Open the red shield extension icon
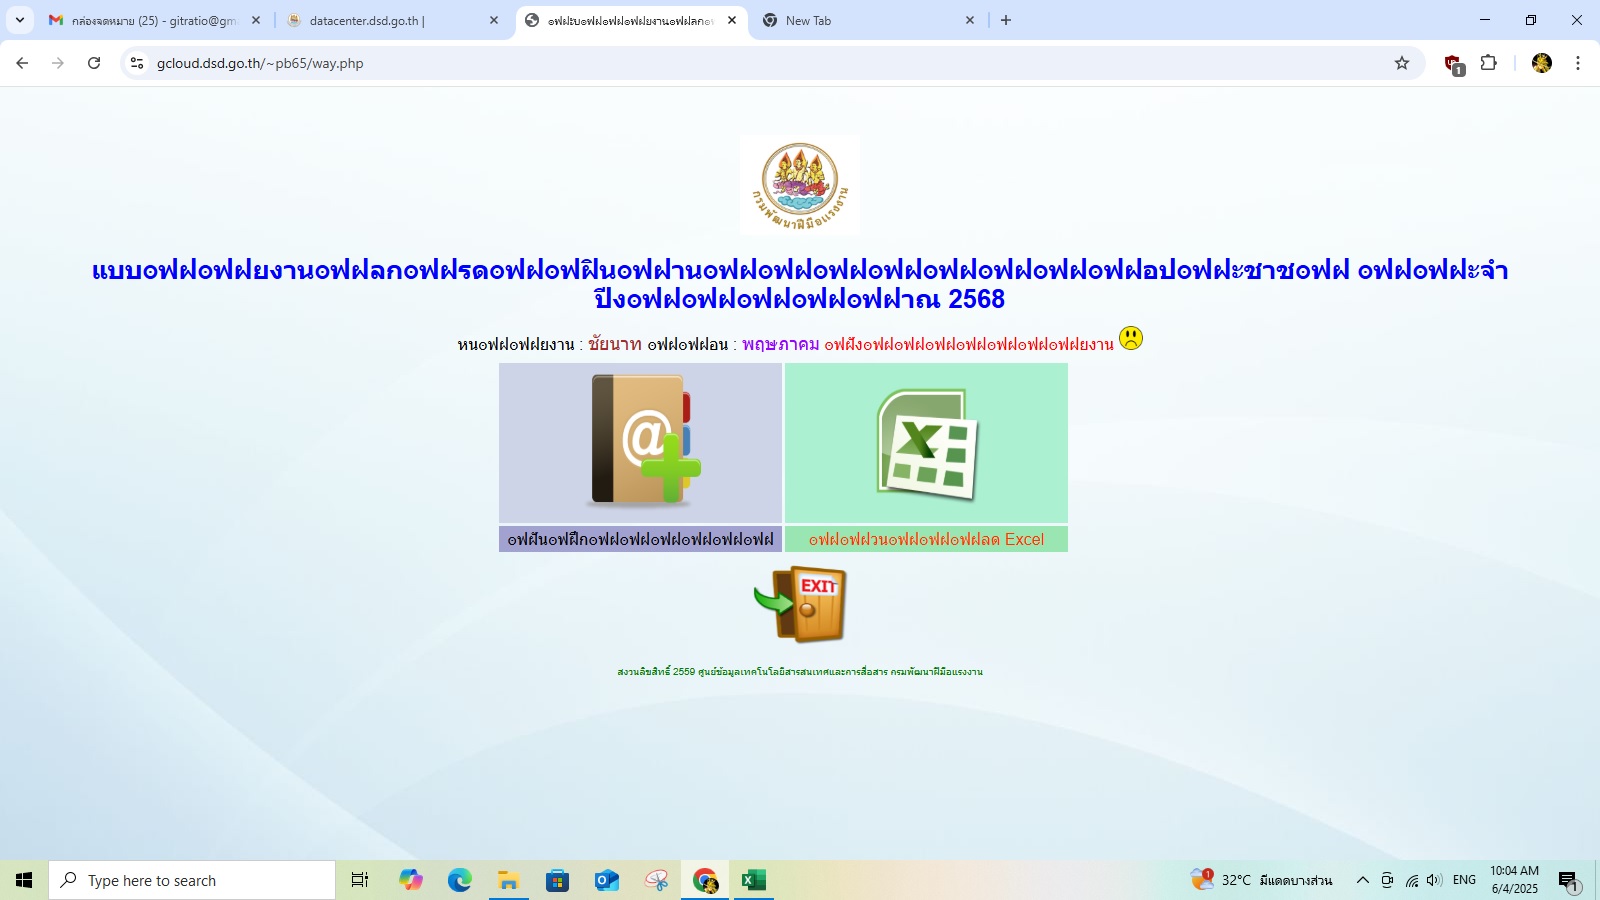 tap(1454, 64)
